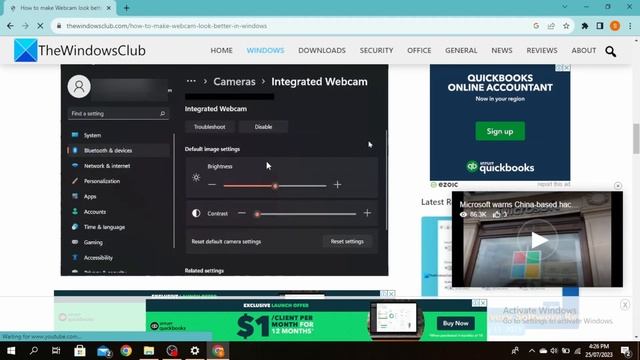Open the Extensions puzzle icon
640x360 pixels.
tap(584, 26)
